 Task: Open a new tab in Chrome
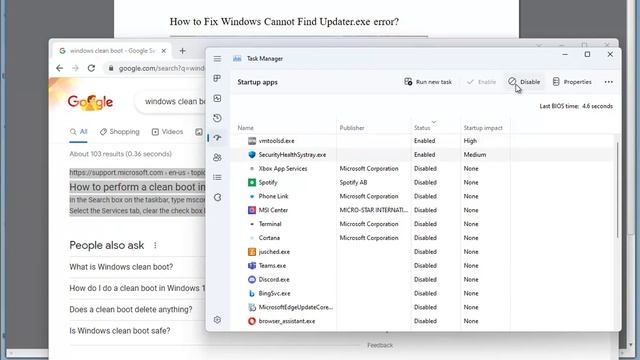tap(182, 51)
